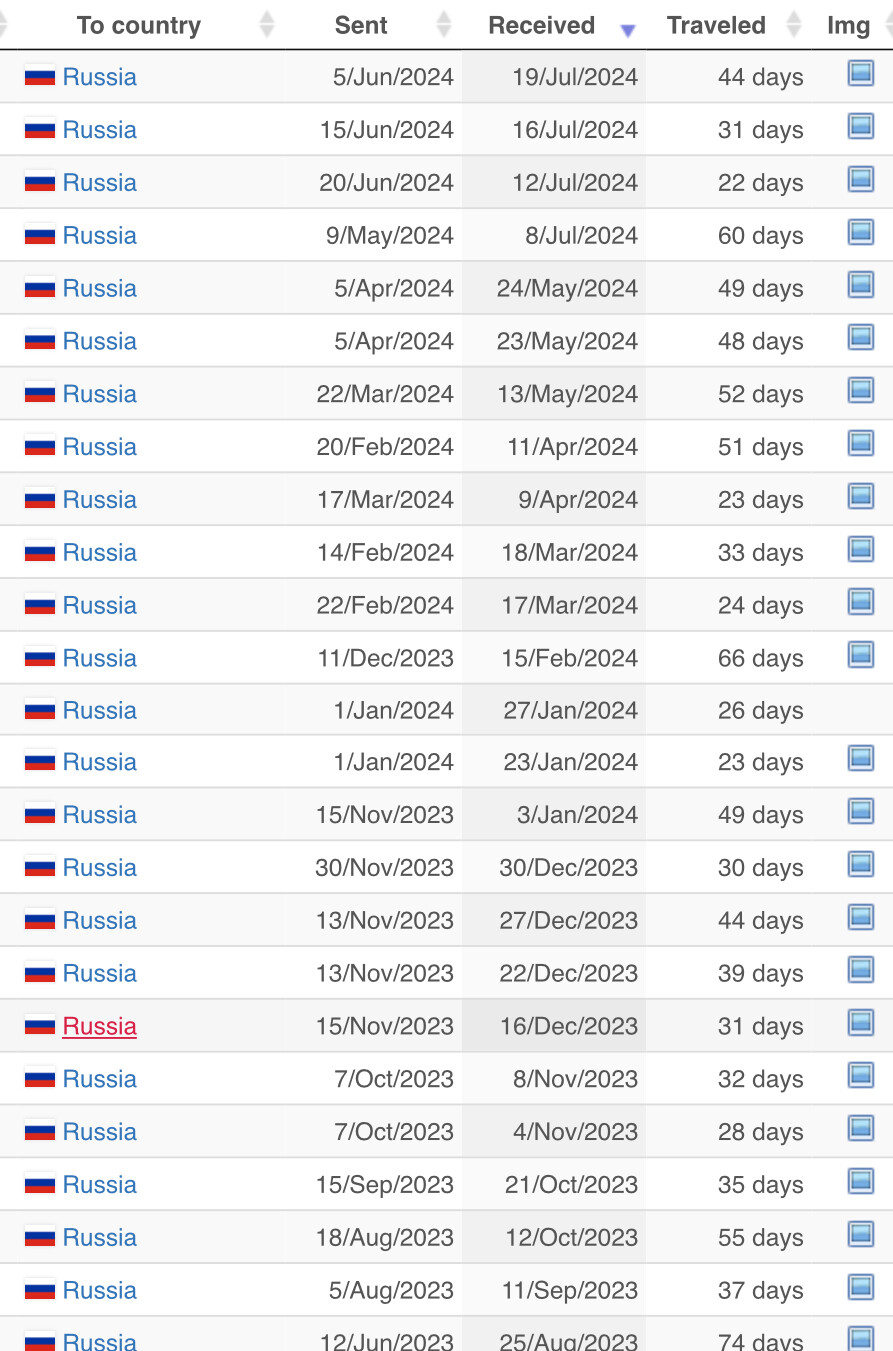View image of 12/Oct/2023 received card
This screenshot has height=1351, width=893.
[x=860, y=1234]
